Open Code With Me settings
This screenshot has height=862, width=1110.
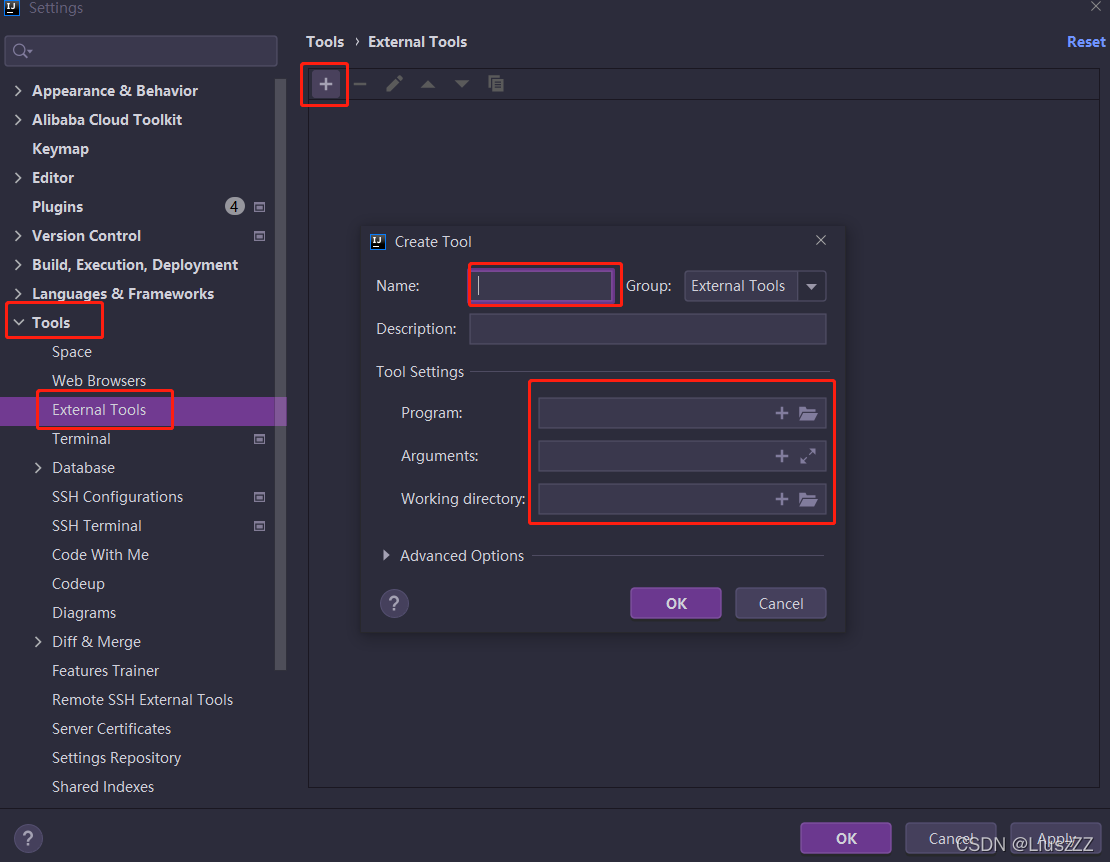click(100, 555)
